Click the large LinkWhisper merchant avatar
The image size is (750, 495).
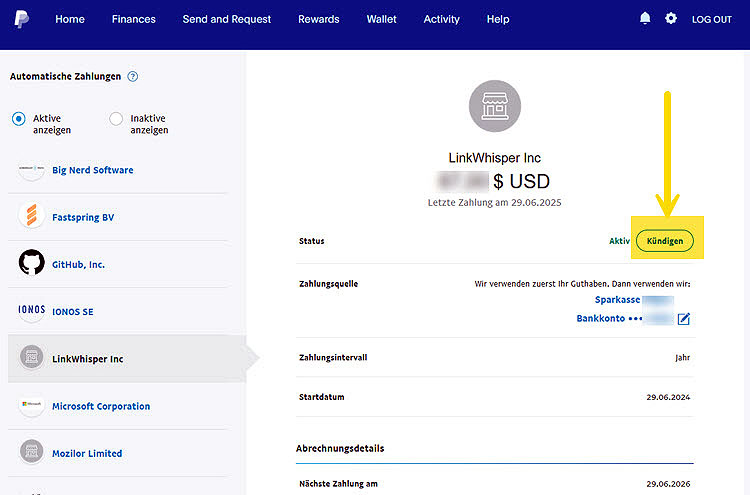495,106
